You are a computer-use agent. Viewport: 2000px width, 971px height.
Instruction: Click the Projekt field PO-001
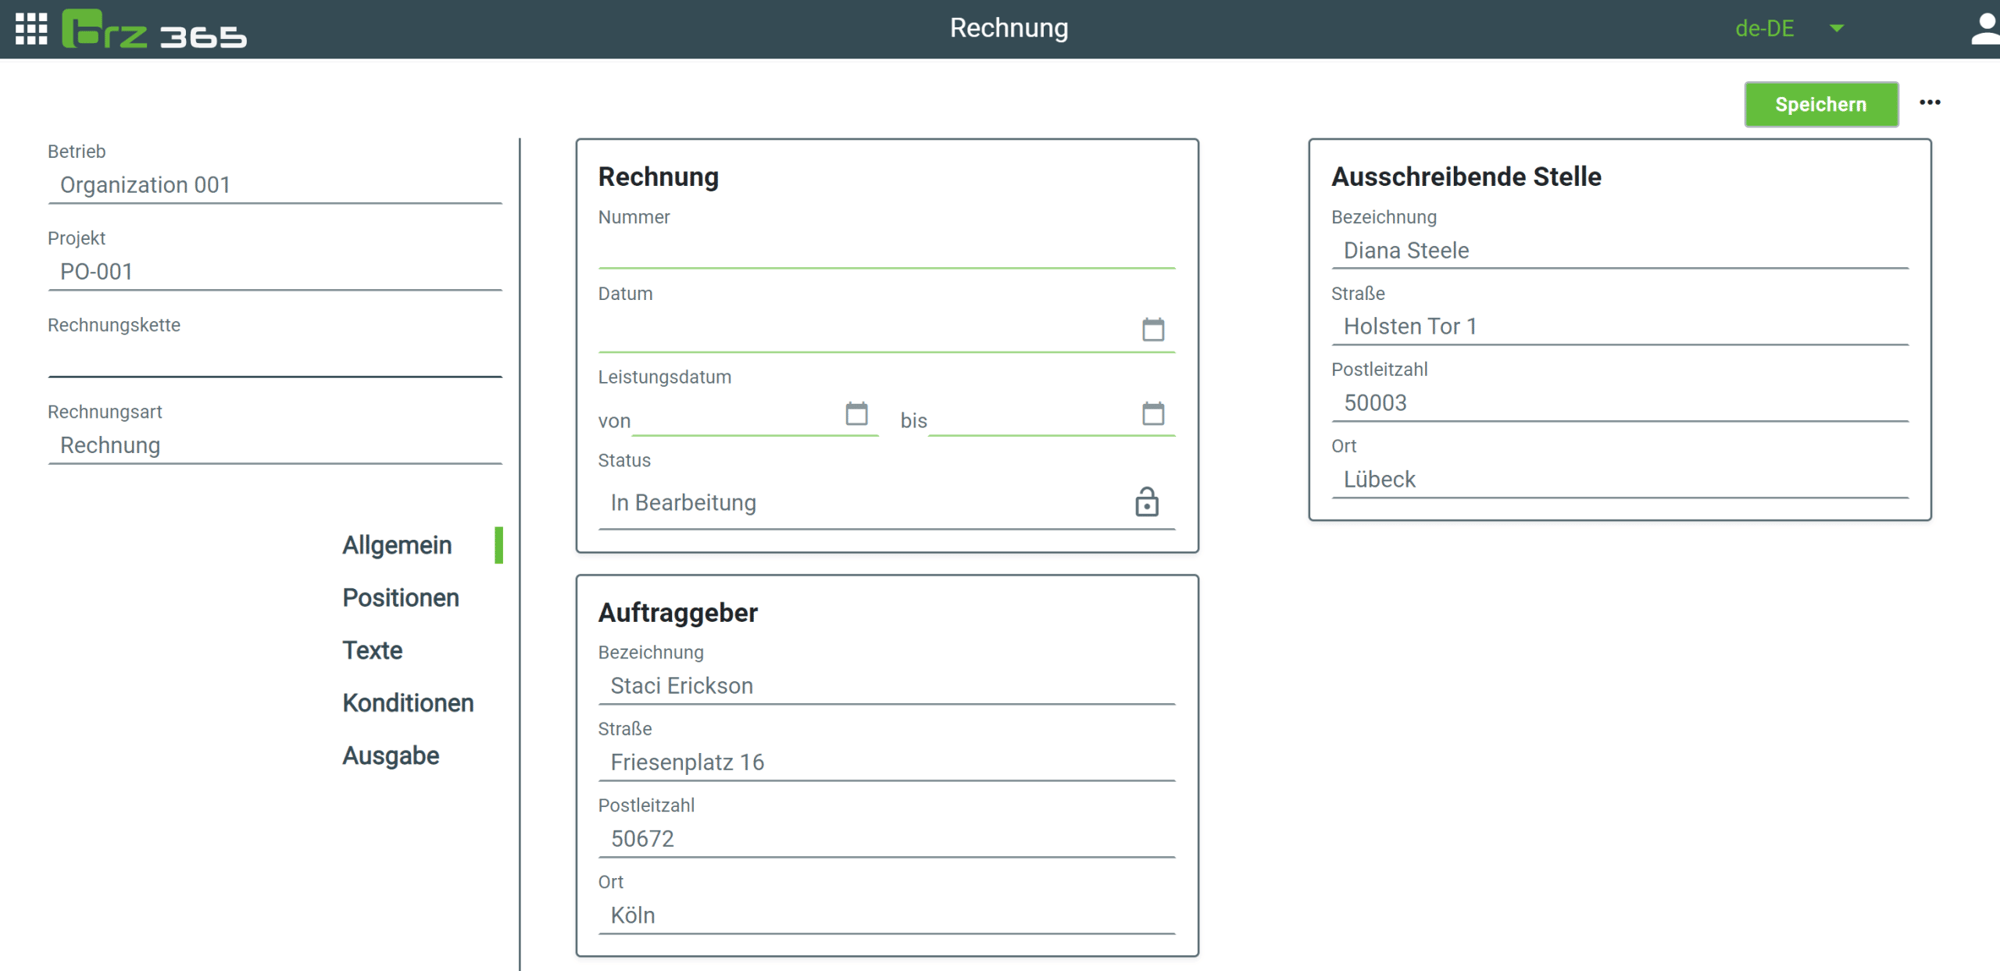point(275,272)
